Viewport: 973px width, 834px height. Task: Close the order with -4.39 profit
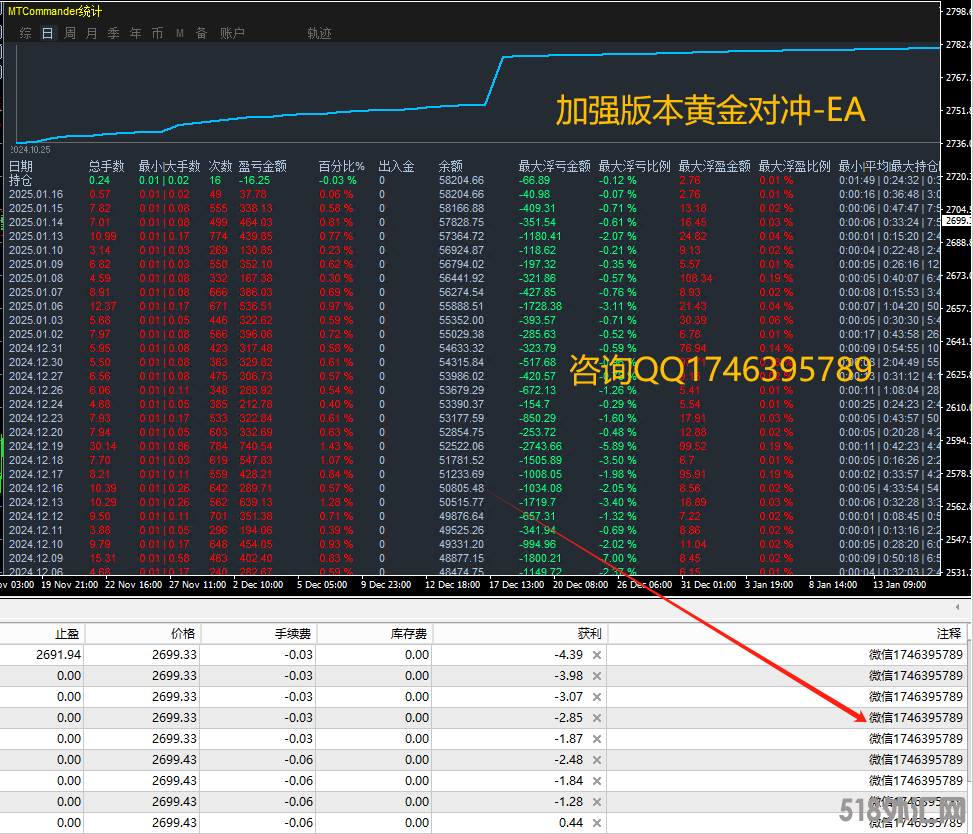coord(597,655)
